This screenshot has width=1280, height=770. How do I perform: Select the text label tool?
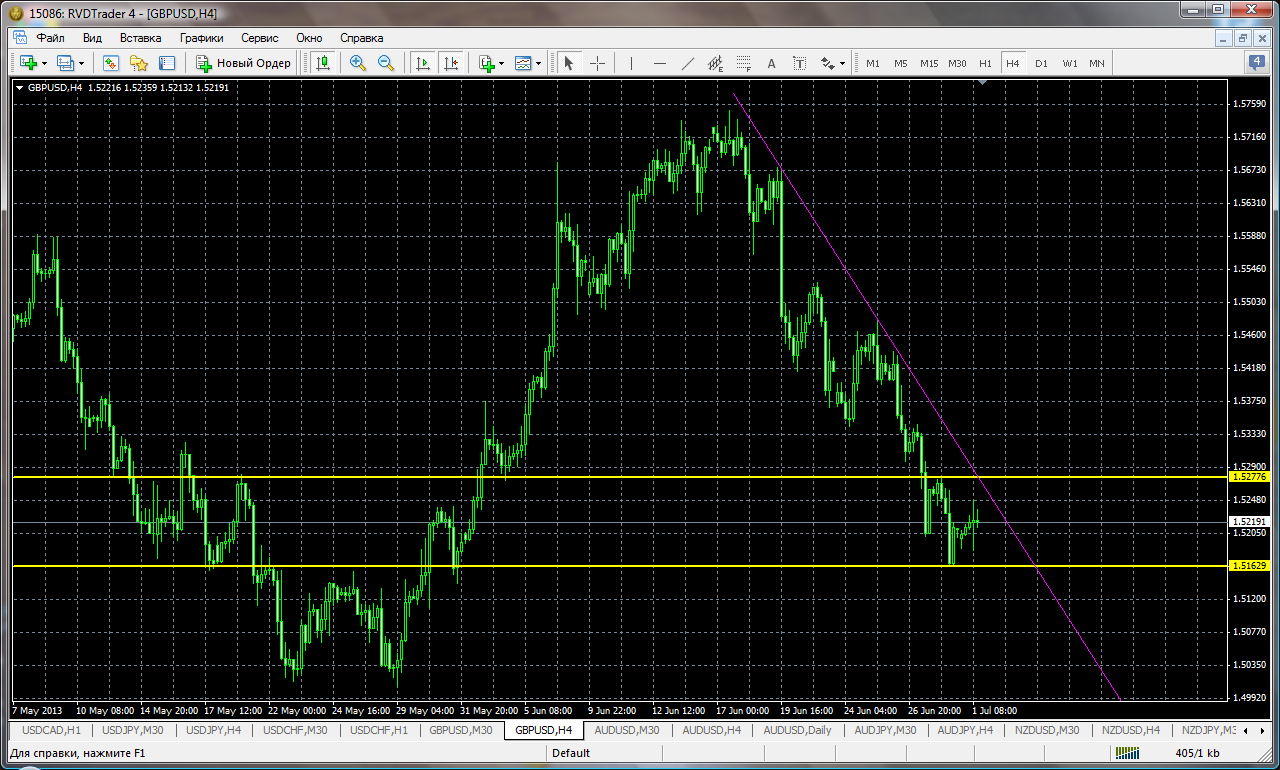click(x=799, y=63)
